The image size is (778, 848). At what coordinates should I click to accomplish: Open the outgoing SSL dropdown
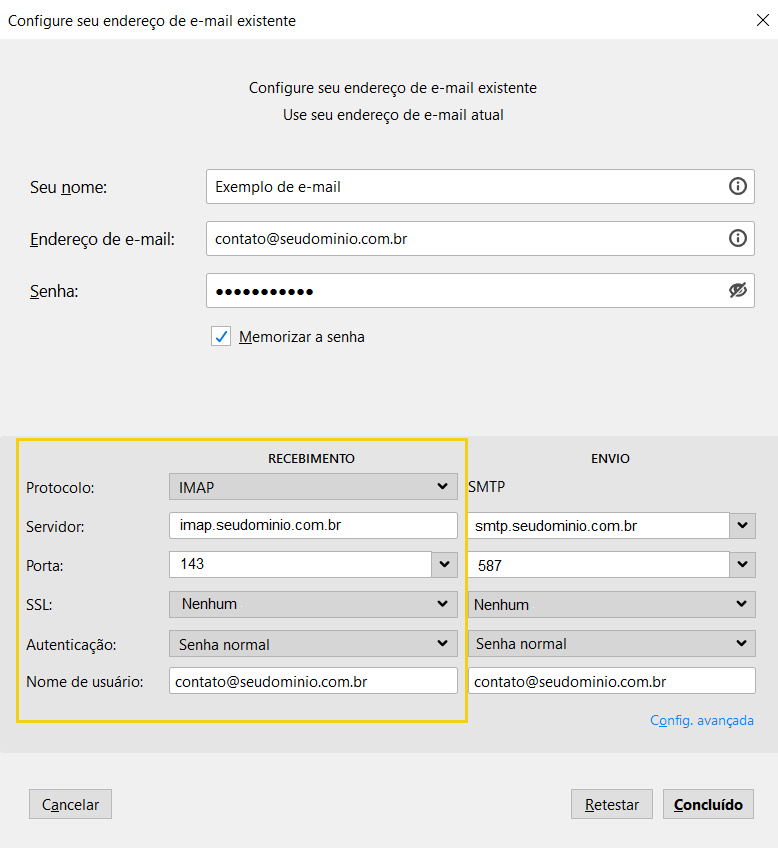click(x=610, y=604)
